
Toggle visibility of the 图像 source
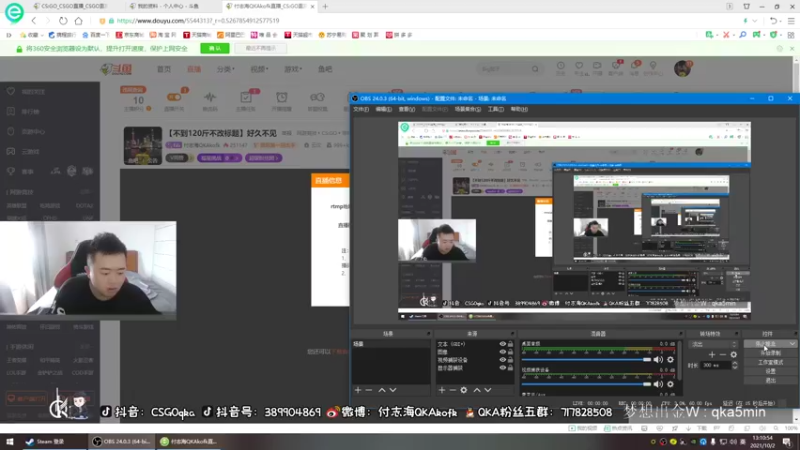[x=503, y=352]
